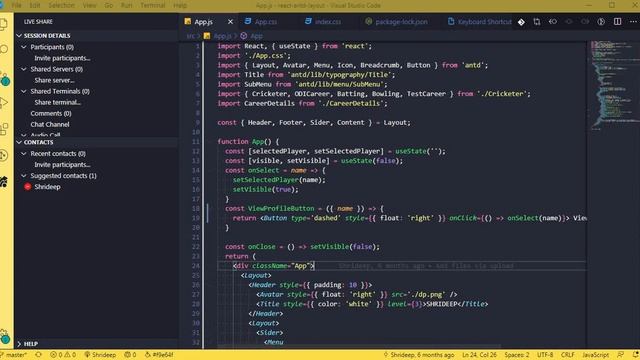Click Share terminal... link
Image resolution: width=640 pixels, height=360 pixels.
57,102
